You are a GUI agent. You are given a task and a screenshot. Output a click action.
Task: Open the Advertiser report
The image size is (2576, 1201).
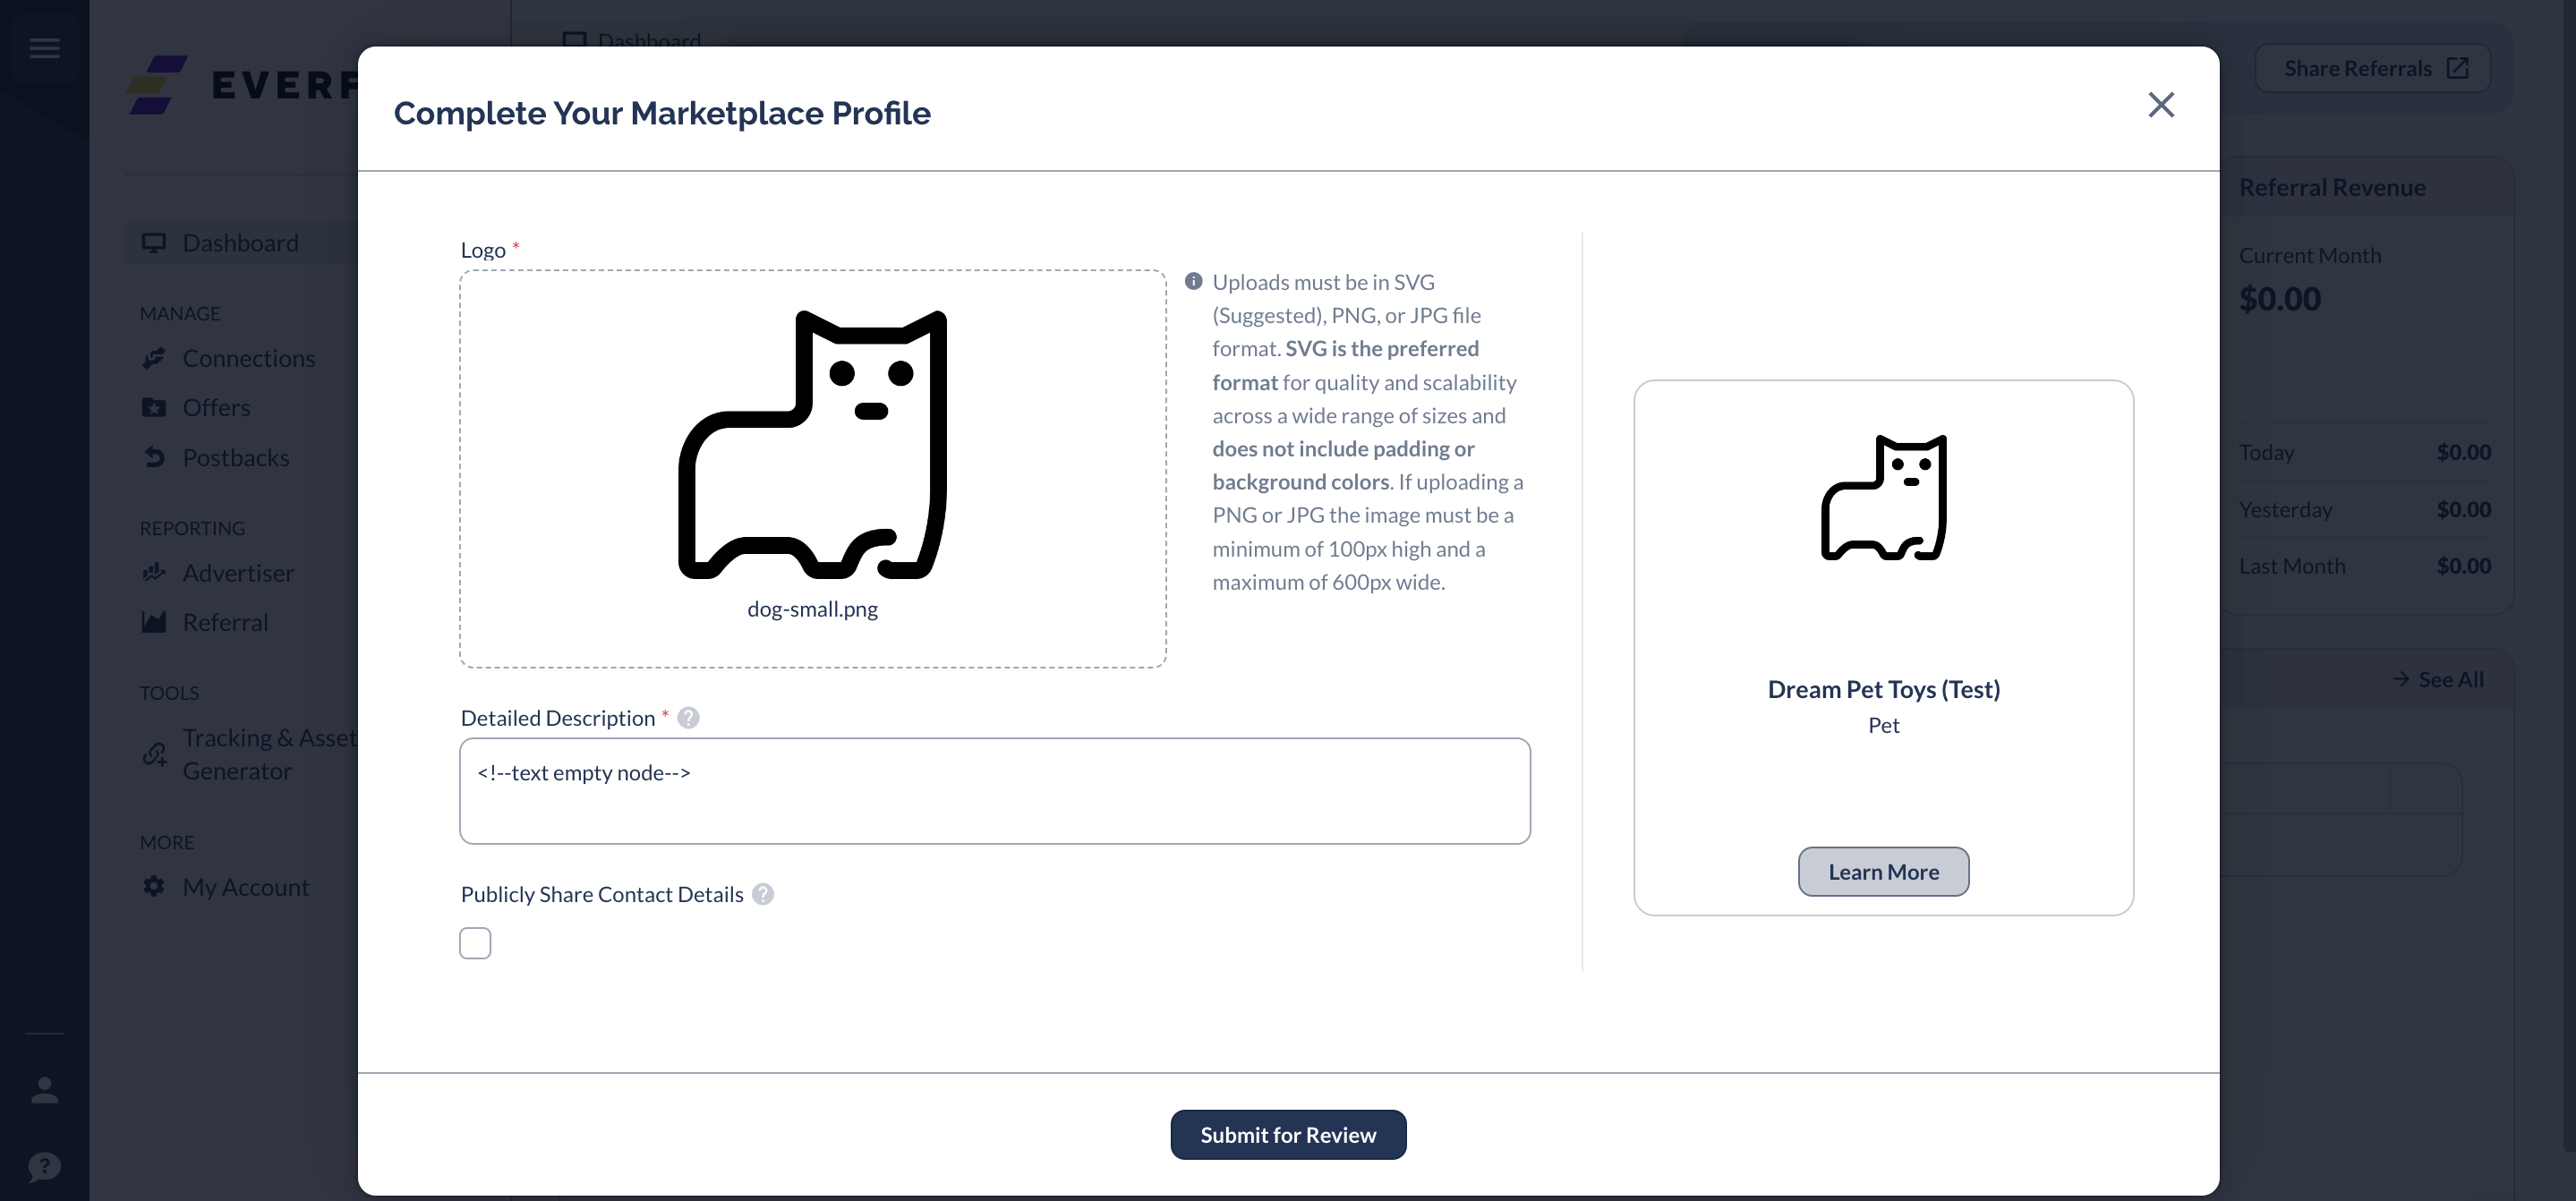pyautogui.click(x=238, y=572)
